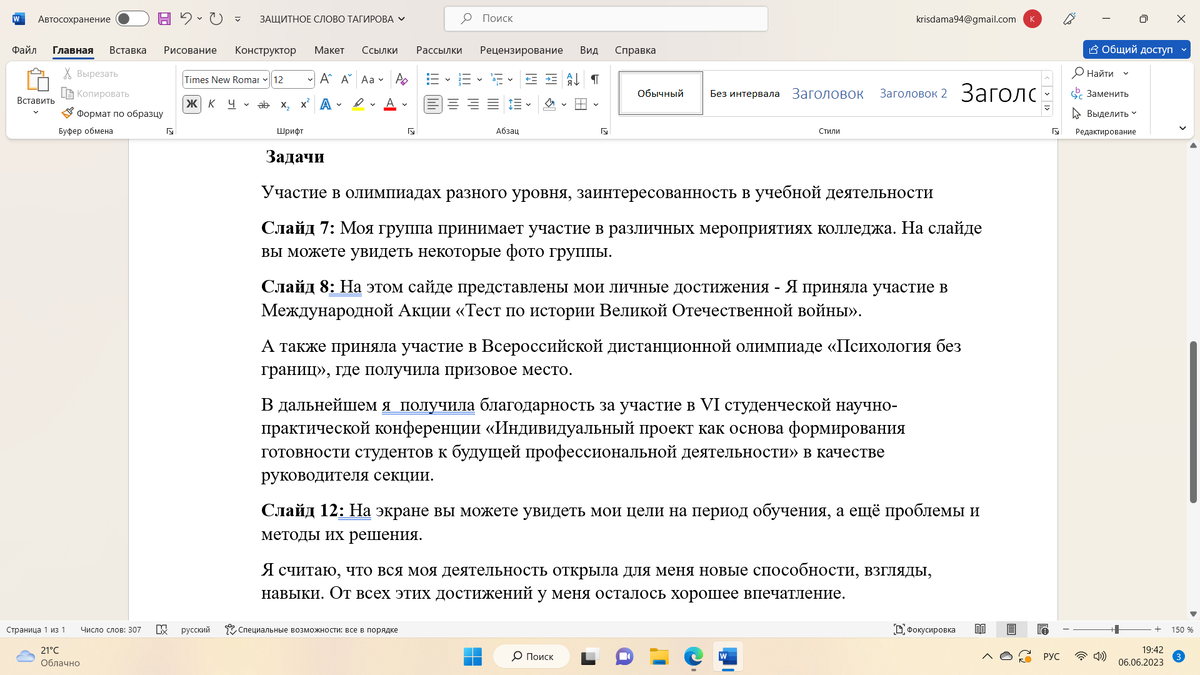1200x675 pixels.
Task: Open the font size dropdown showing 12
Action: [309, 79]
